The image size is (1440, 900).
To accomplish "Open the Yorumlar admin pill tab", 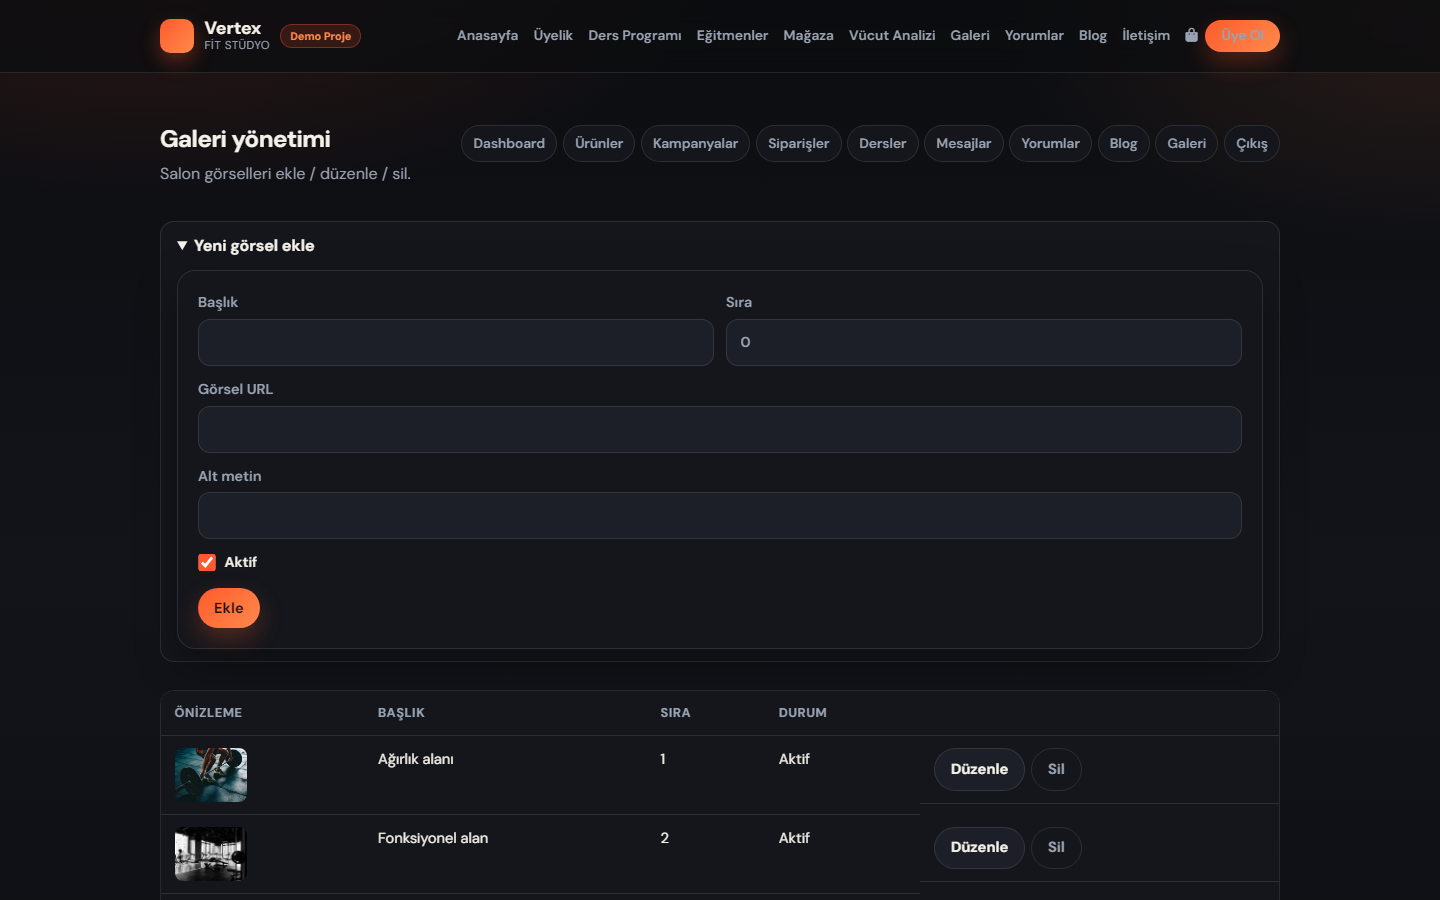I will click(1050, 143).
